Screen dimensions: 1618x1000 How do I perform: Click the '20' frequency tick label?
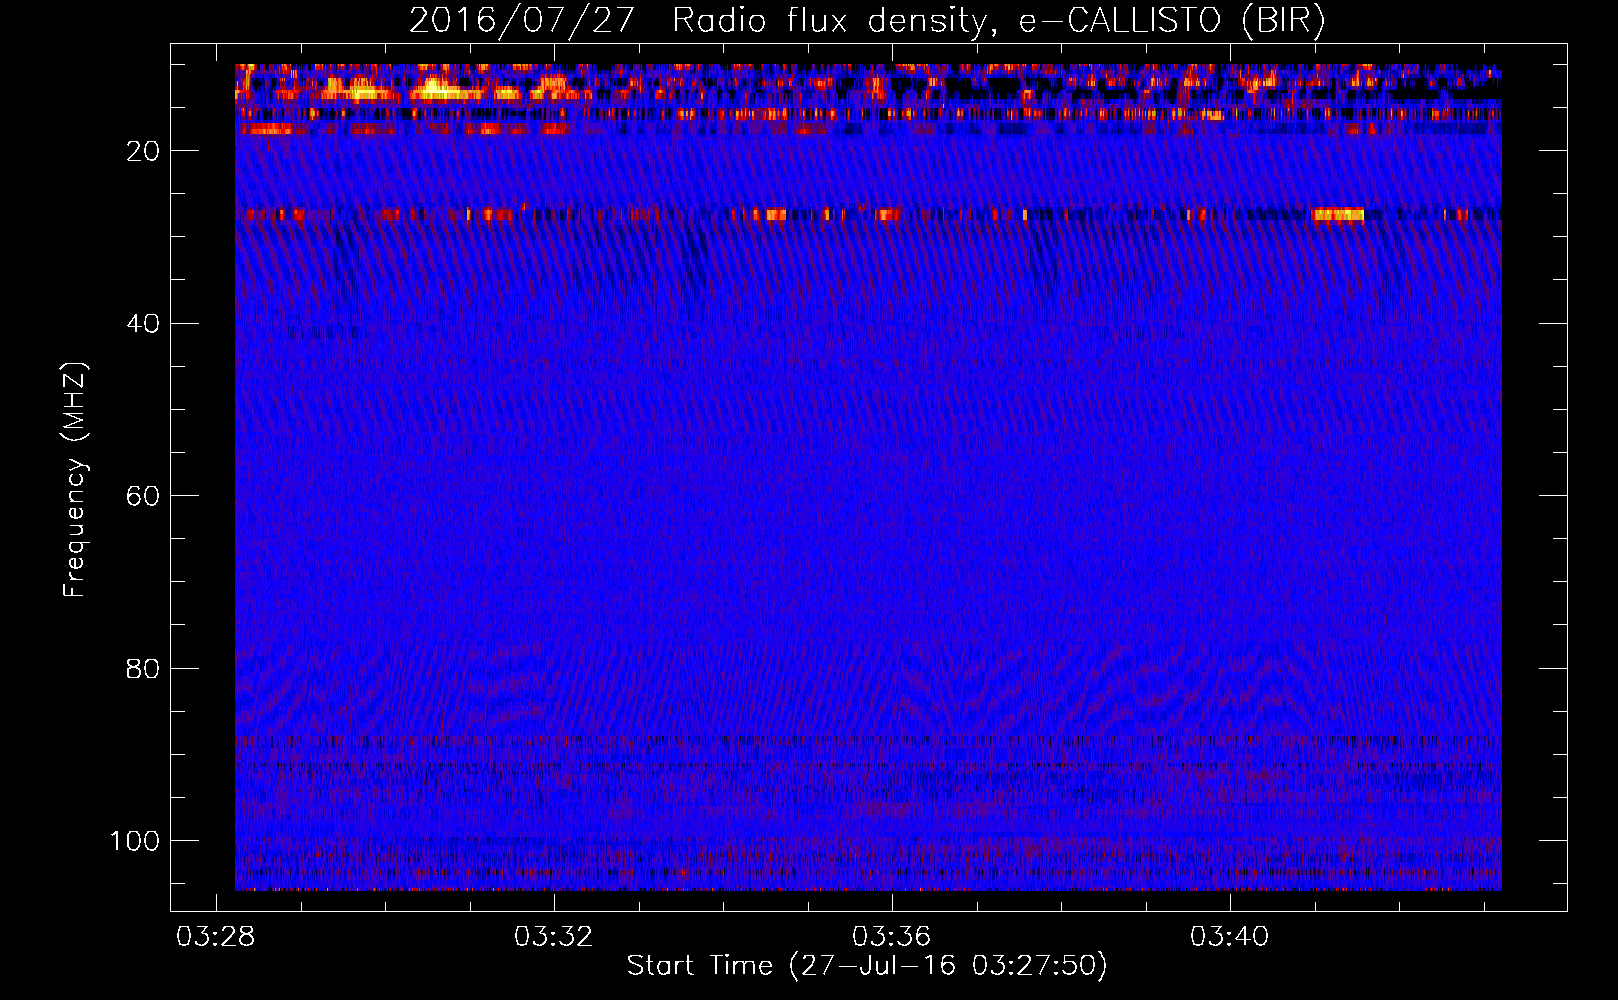click(x=143, y=151)
